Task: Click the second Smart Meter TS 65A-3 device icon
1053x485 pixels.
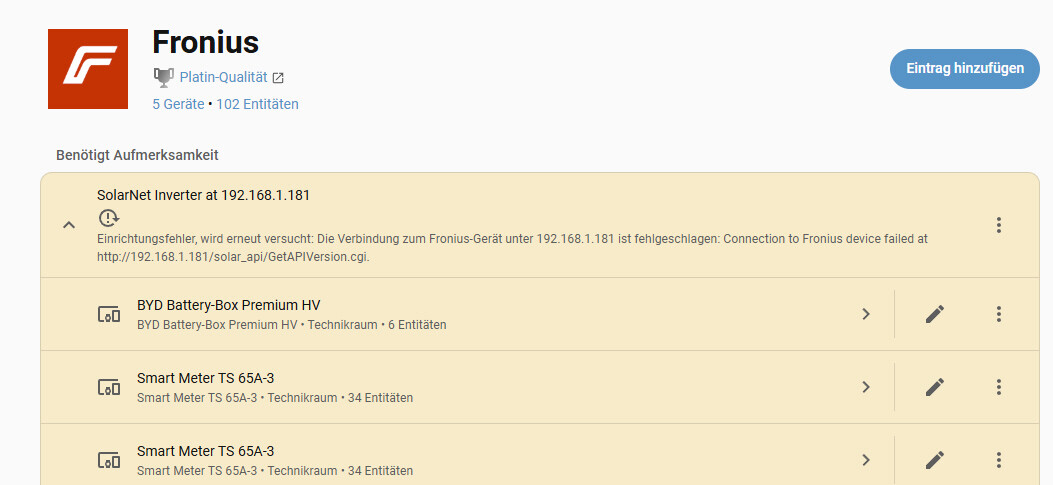Action: pyautogui.click(x=109, y=460)
